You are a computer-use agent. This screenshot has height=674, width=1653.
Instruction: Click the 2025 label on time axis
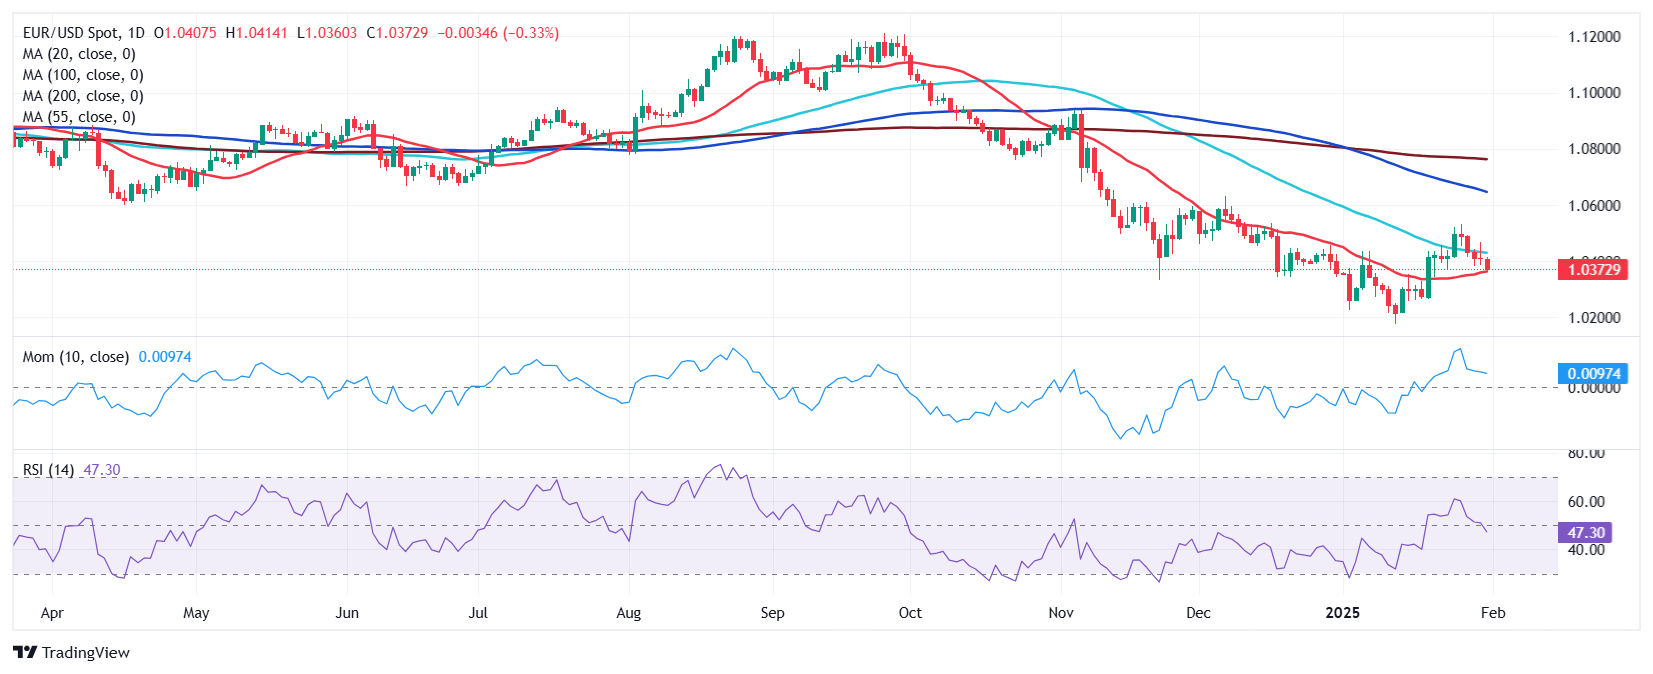(x=1342, y=613)
